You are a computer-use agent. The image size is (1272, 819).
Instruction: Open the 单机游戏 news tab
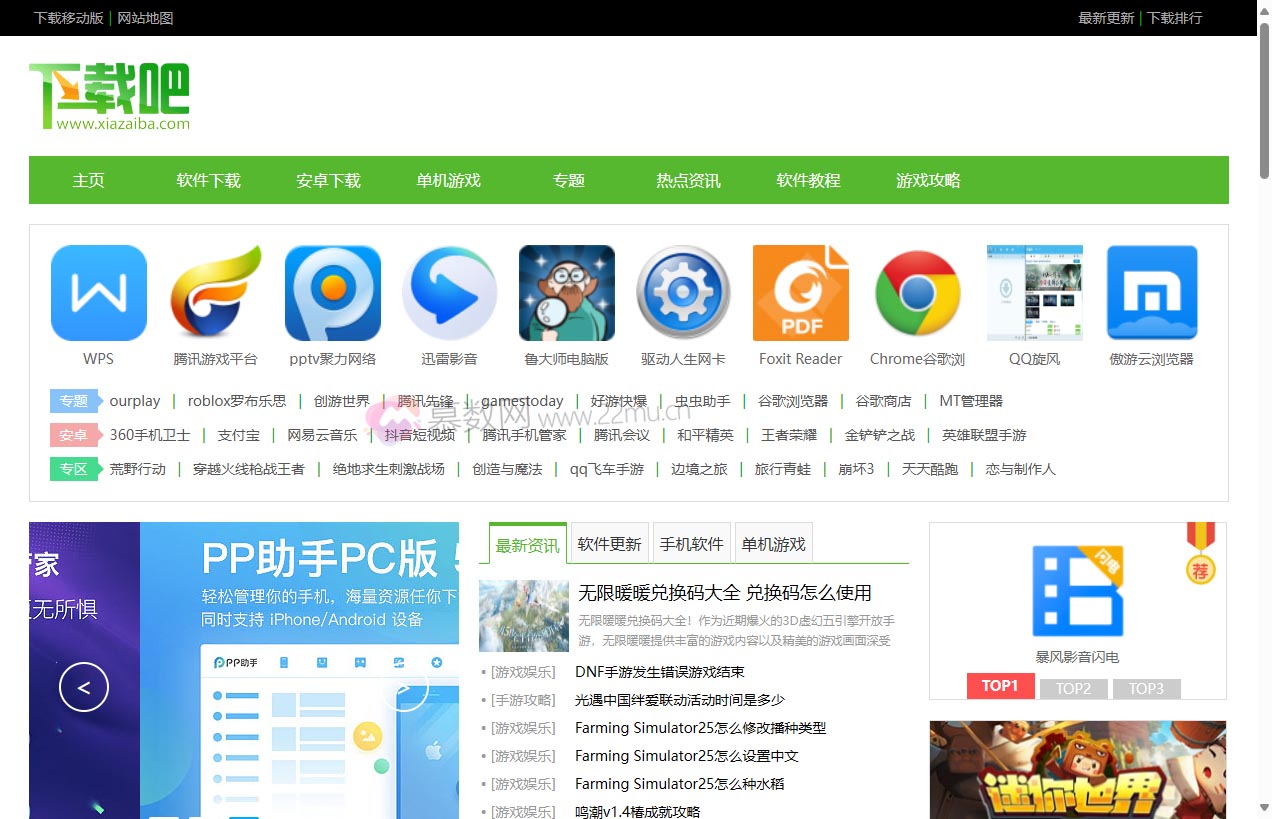click(773, 543)
